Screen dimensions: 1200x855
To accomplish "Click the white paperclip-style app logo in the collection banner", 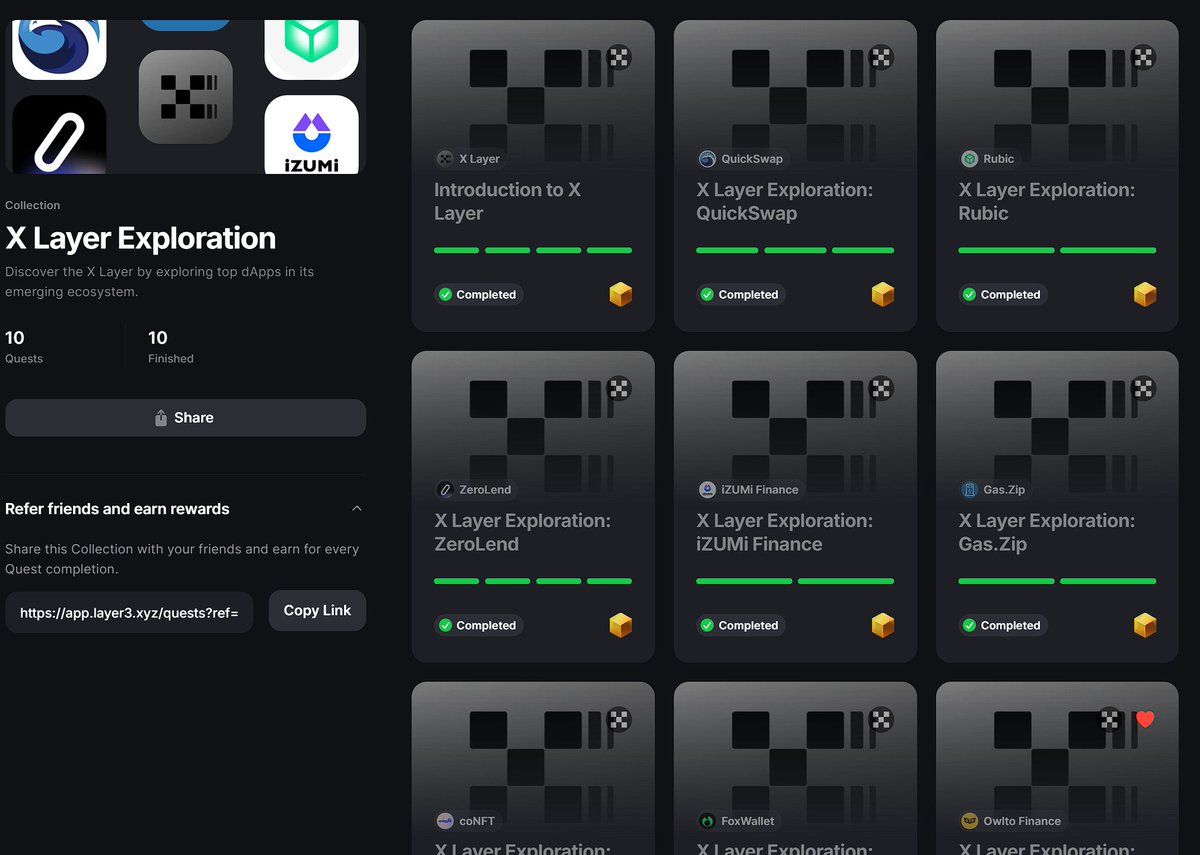I will pyautogui.click(x=59, y=135).
